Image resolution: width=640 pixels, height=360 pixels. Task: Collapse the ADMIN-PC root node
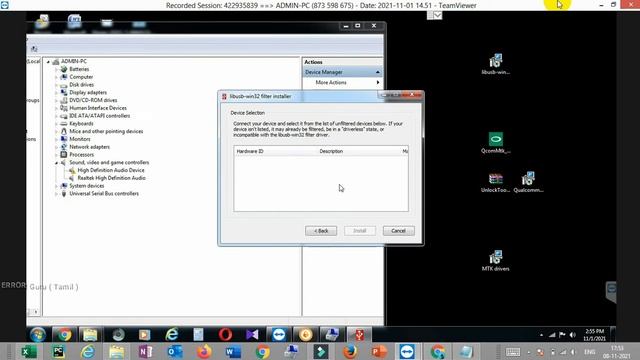pos(48,62)
